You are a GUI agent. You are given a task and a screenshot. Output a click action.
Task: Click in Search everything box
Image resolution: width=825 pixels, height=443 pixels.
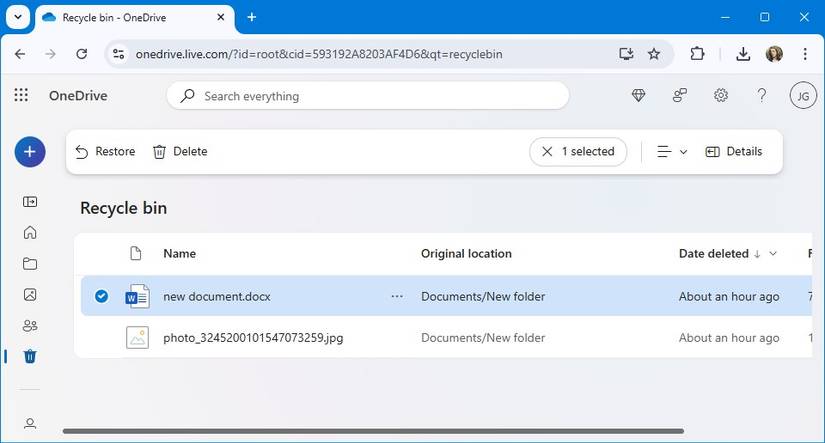[x=368, y=96]
